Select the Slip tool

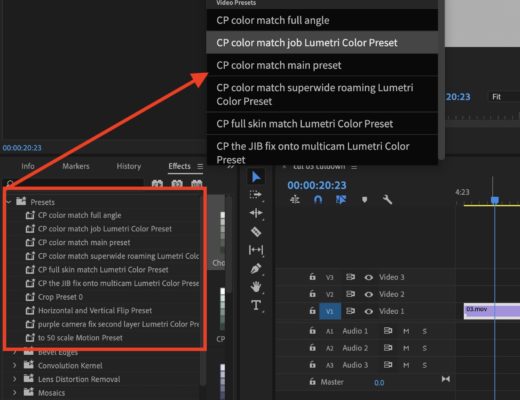(256, 250)
